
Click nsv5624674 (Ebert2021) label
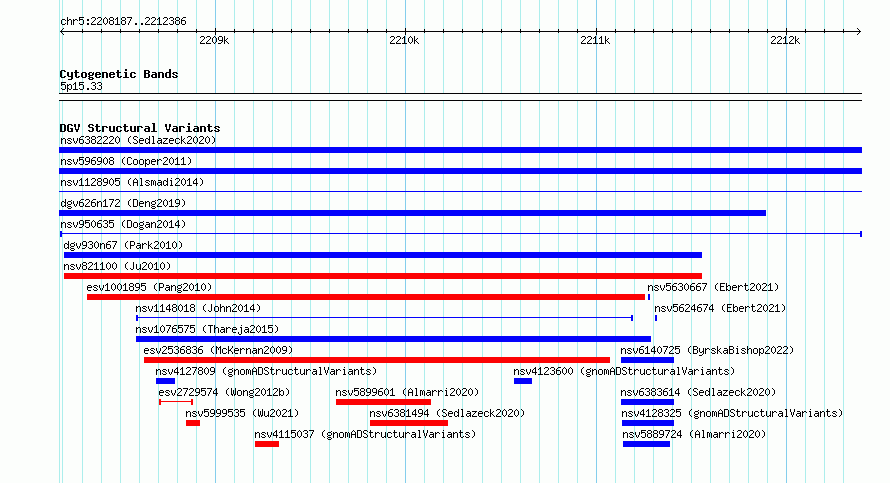pos(720,308)
